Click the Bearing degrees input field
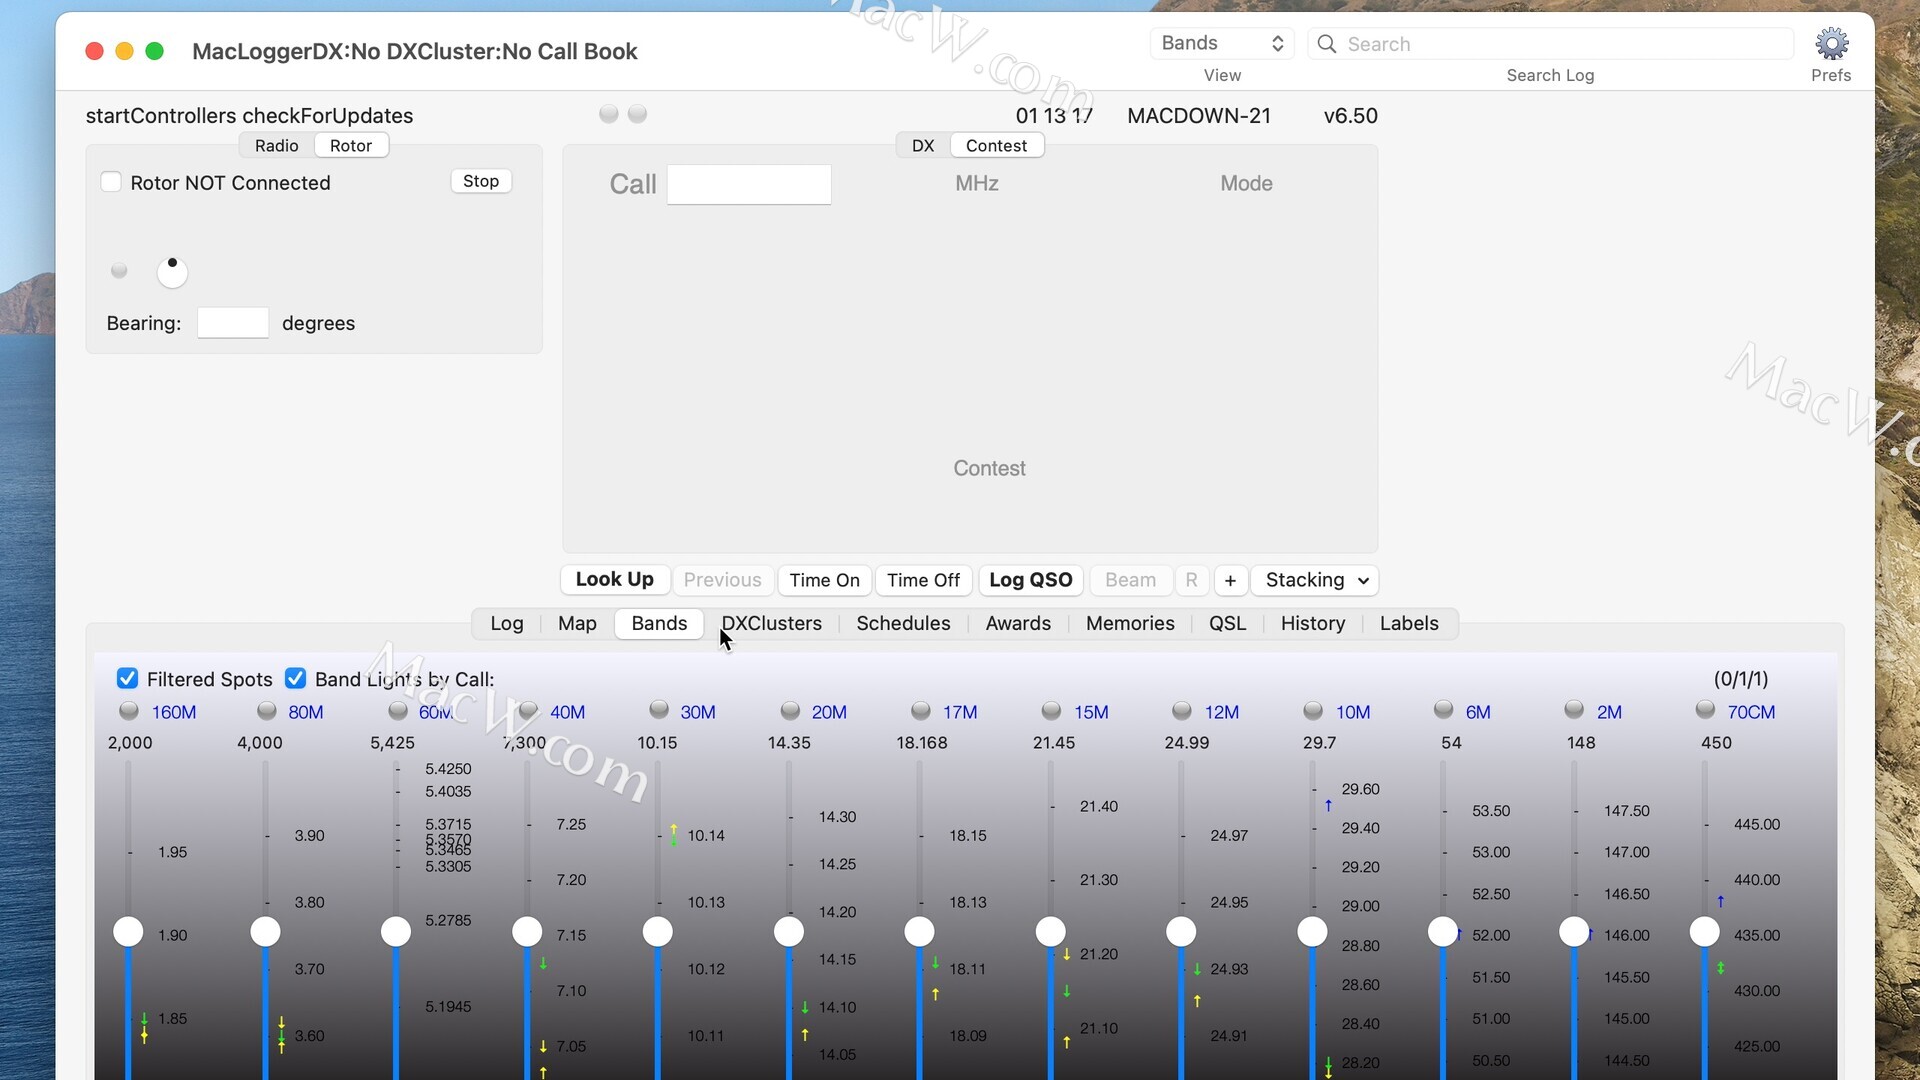 coord(233,323)
